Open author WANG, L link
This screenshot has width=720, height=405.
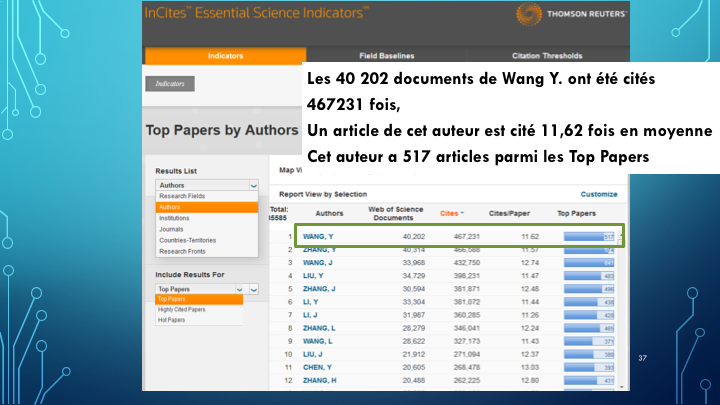pyautogui.click(x=317, y=341)
